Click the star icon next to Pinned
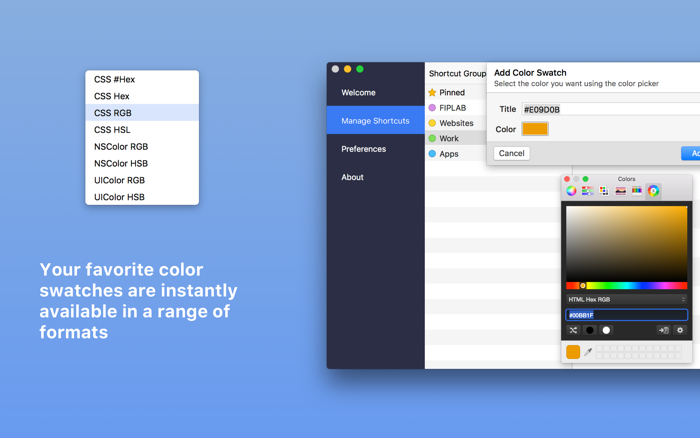This screenshot has height=438, width=700. click(x=432, y=92)
